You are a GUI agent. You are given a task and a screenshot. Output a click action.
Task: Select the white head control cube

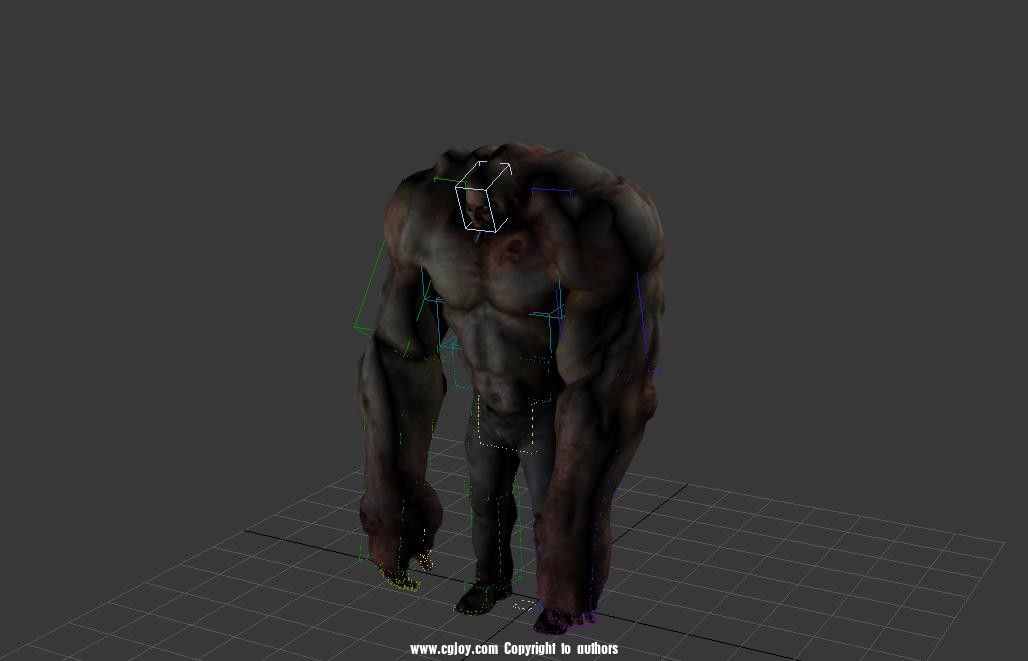(483, 197)
